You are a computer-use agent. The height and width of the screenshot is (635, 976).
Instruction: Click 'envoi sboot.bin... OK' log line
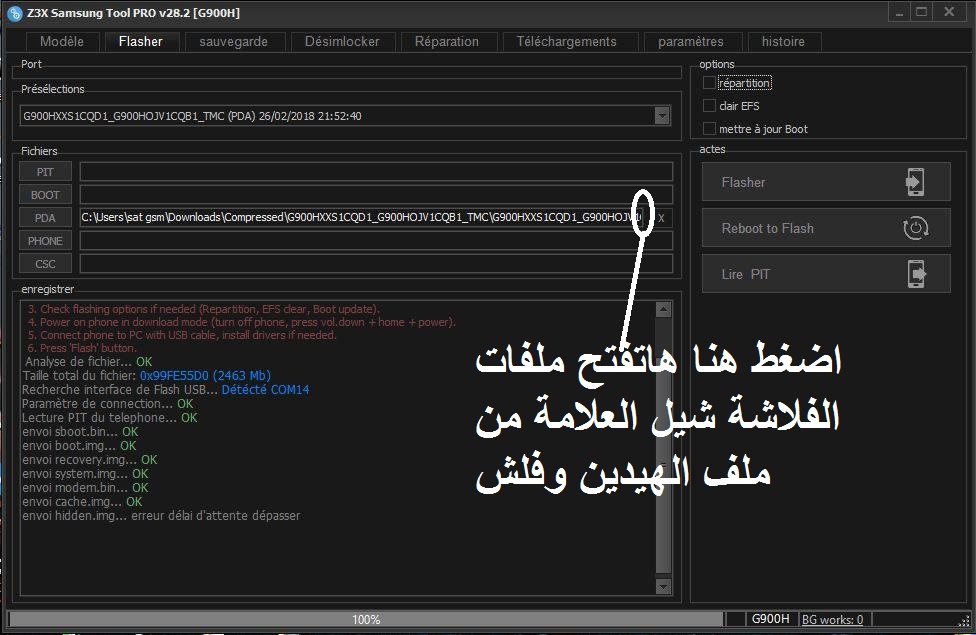point(80,431)
